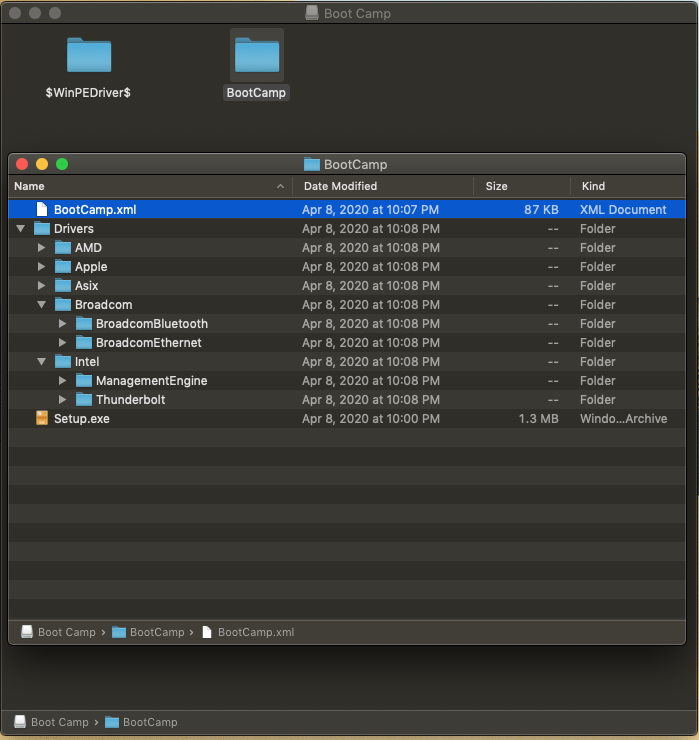Click the ManagementEngine folder icon
Screen dimensions: 699x740
(x=84, y=380)
